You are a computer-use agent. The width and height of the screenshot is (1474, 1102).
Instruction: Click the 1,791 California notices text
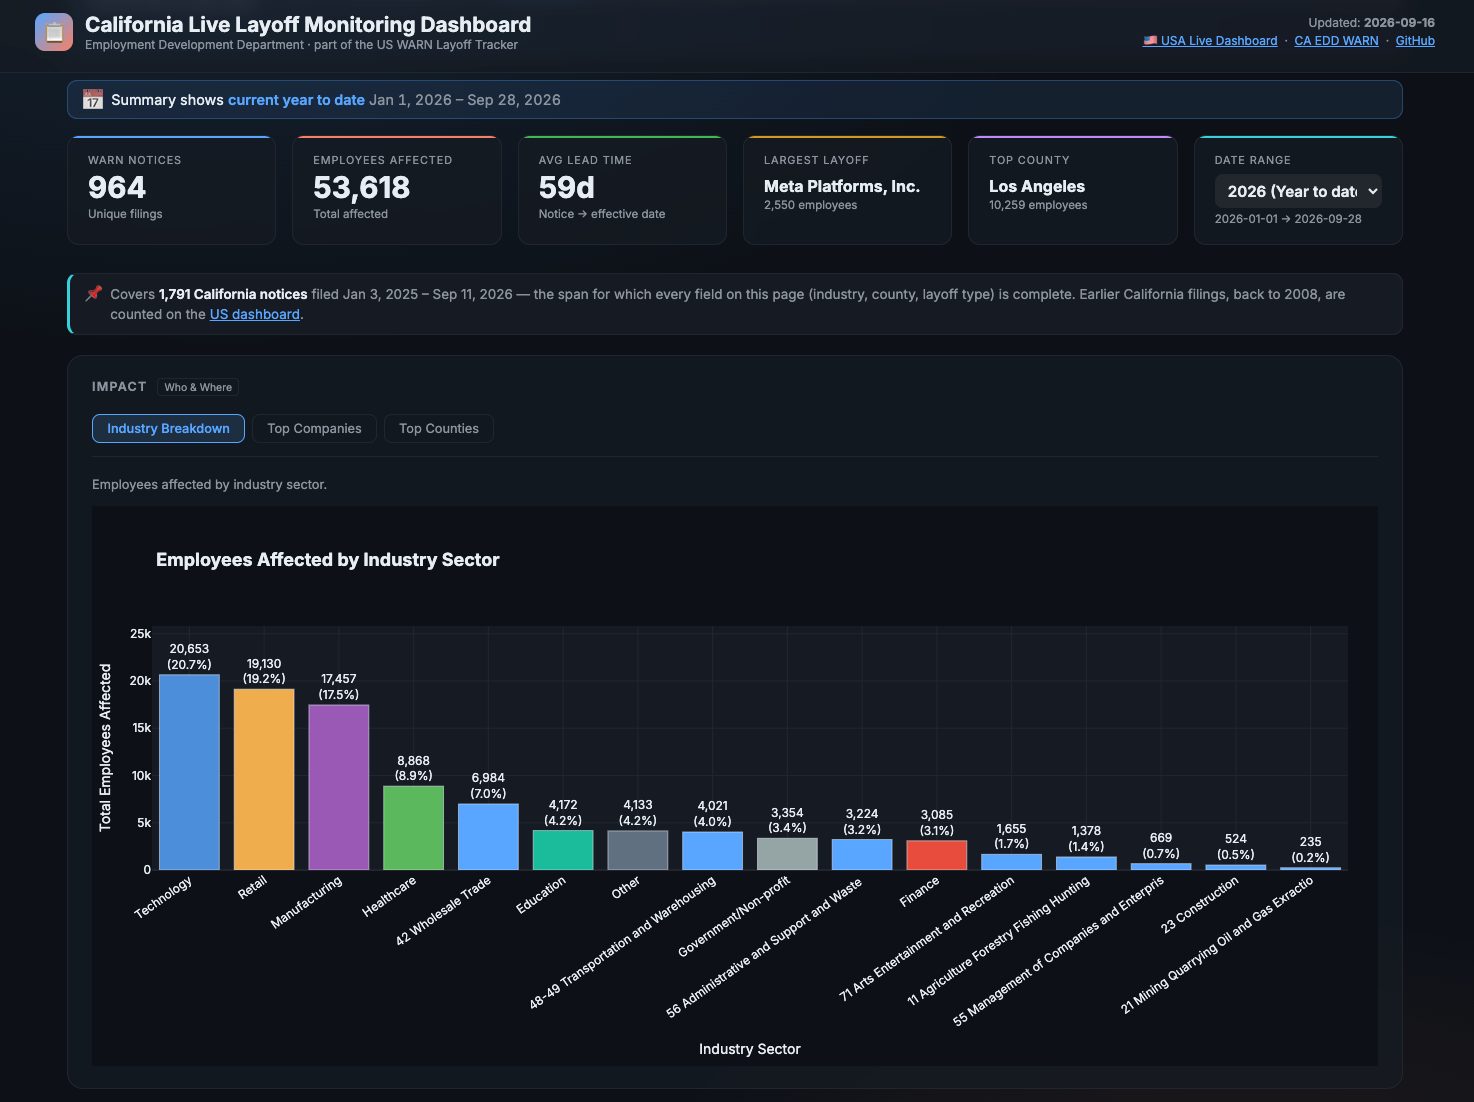coord(233,294)
